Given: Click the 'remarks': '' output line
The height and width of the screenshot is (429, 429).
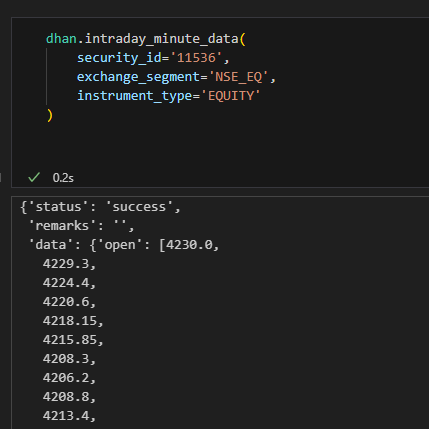Looking at the screenshot, I should pos(81,226).
